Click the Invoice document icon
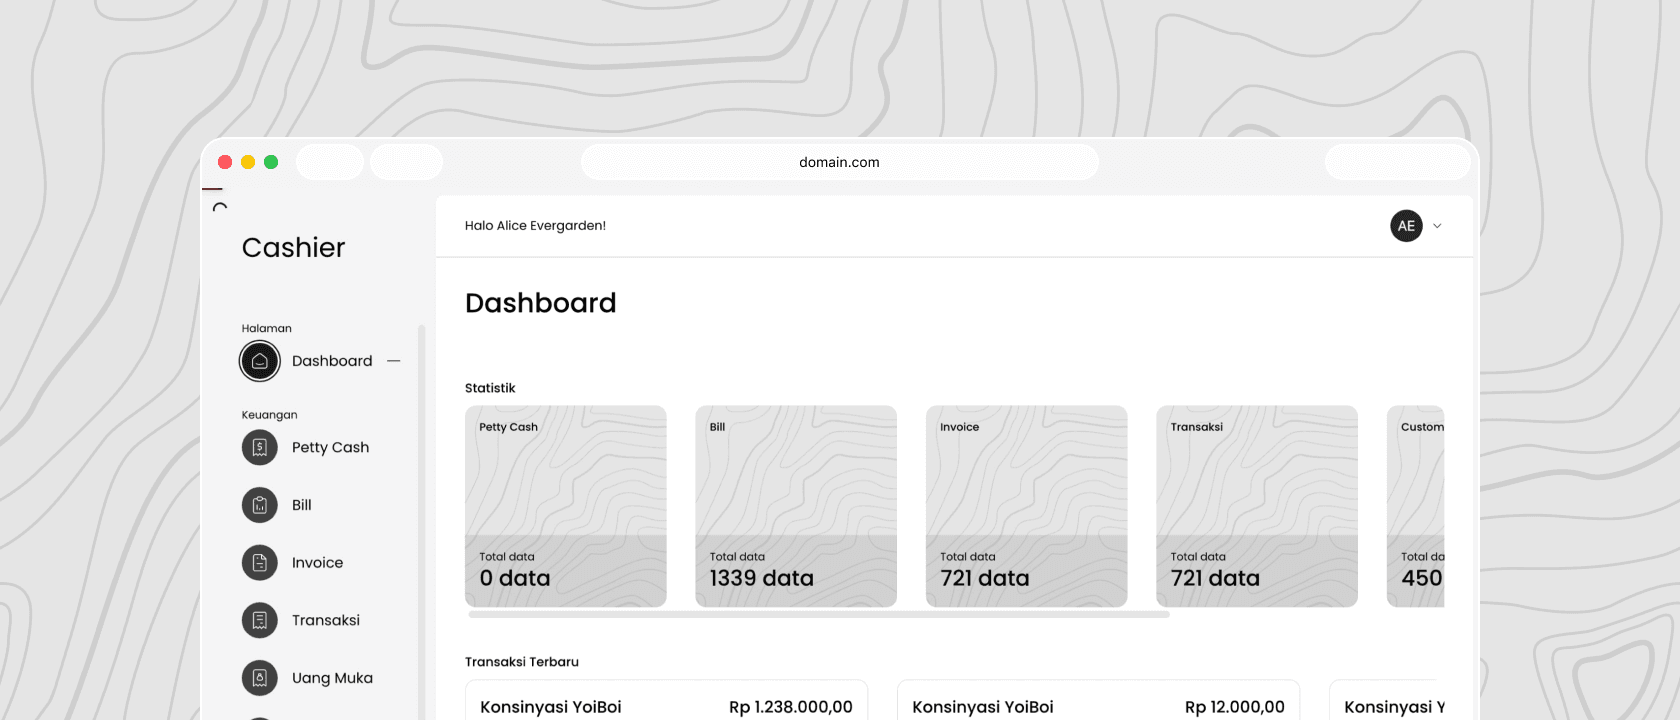 click(x=260, y=563)
